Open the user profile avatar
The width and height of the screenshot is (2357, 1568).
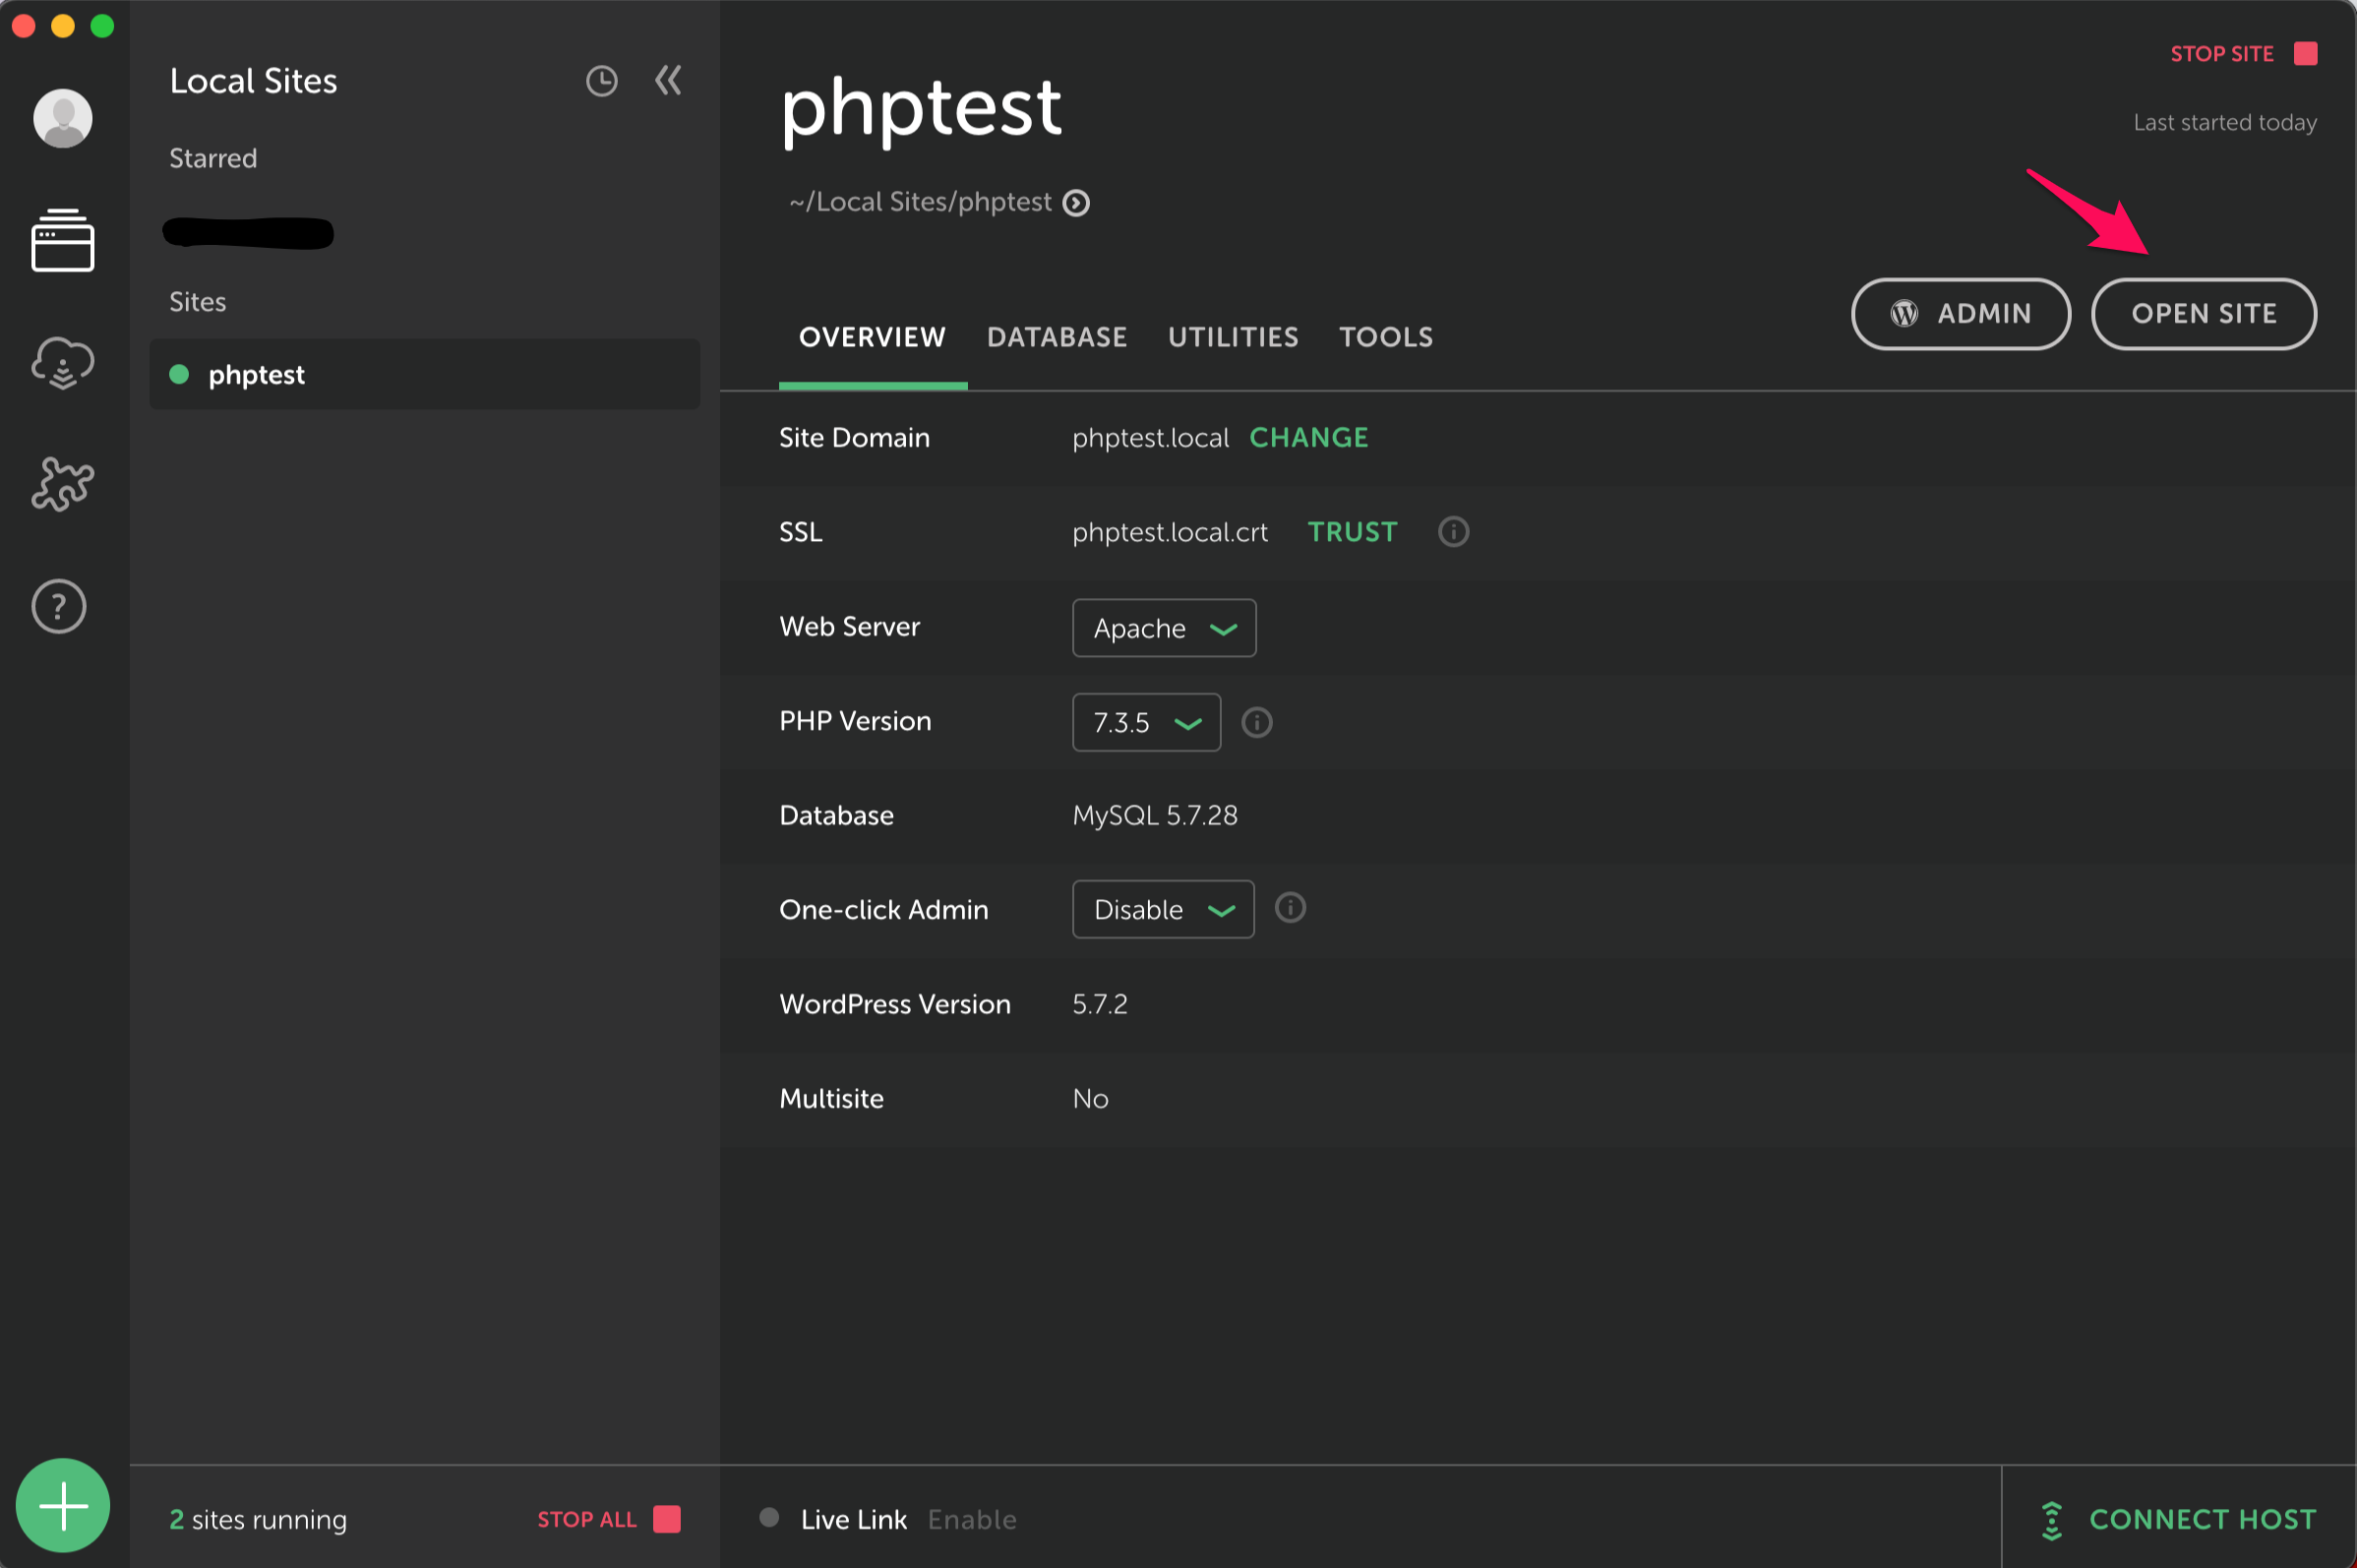[62, 117]
